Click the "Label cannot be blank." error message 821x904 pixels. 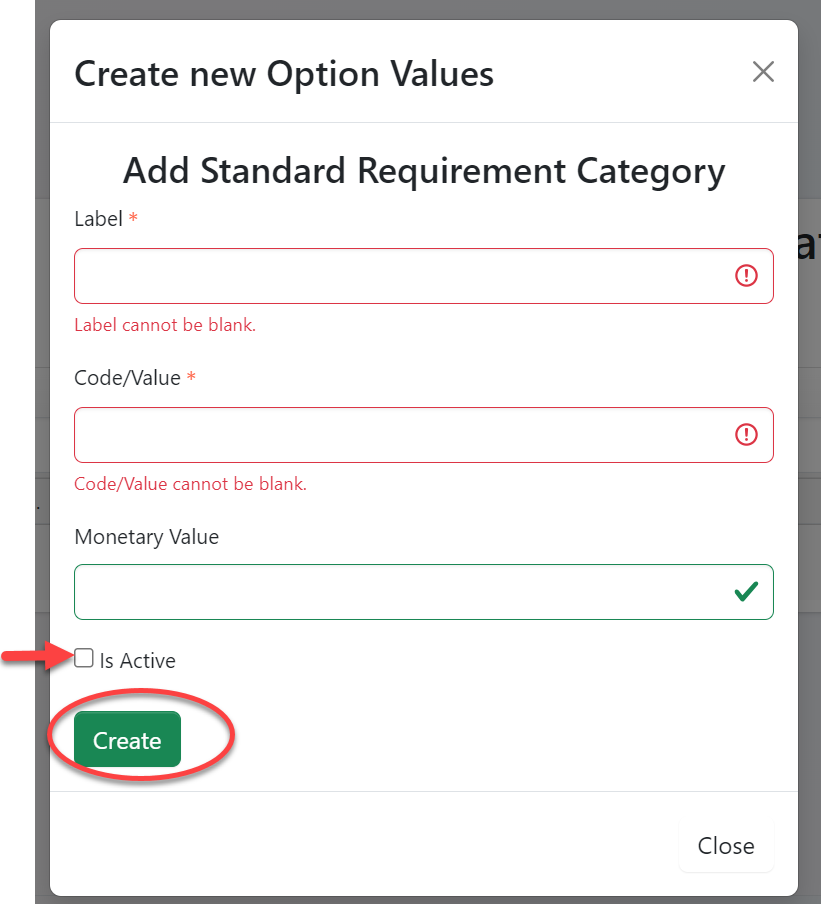165,325
